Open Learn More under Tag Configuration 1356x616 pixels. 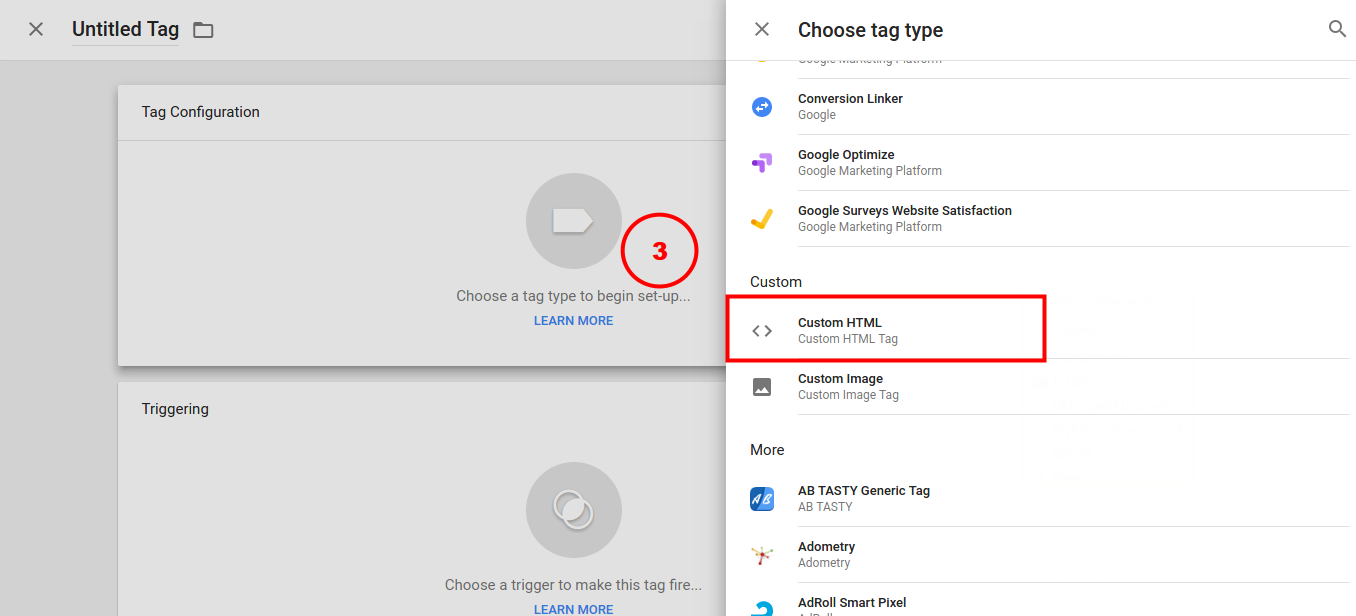pyautogui.click(x=573, y=321)
